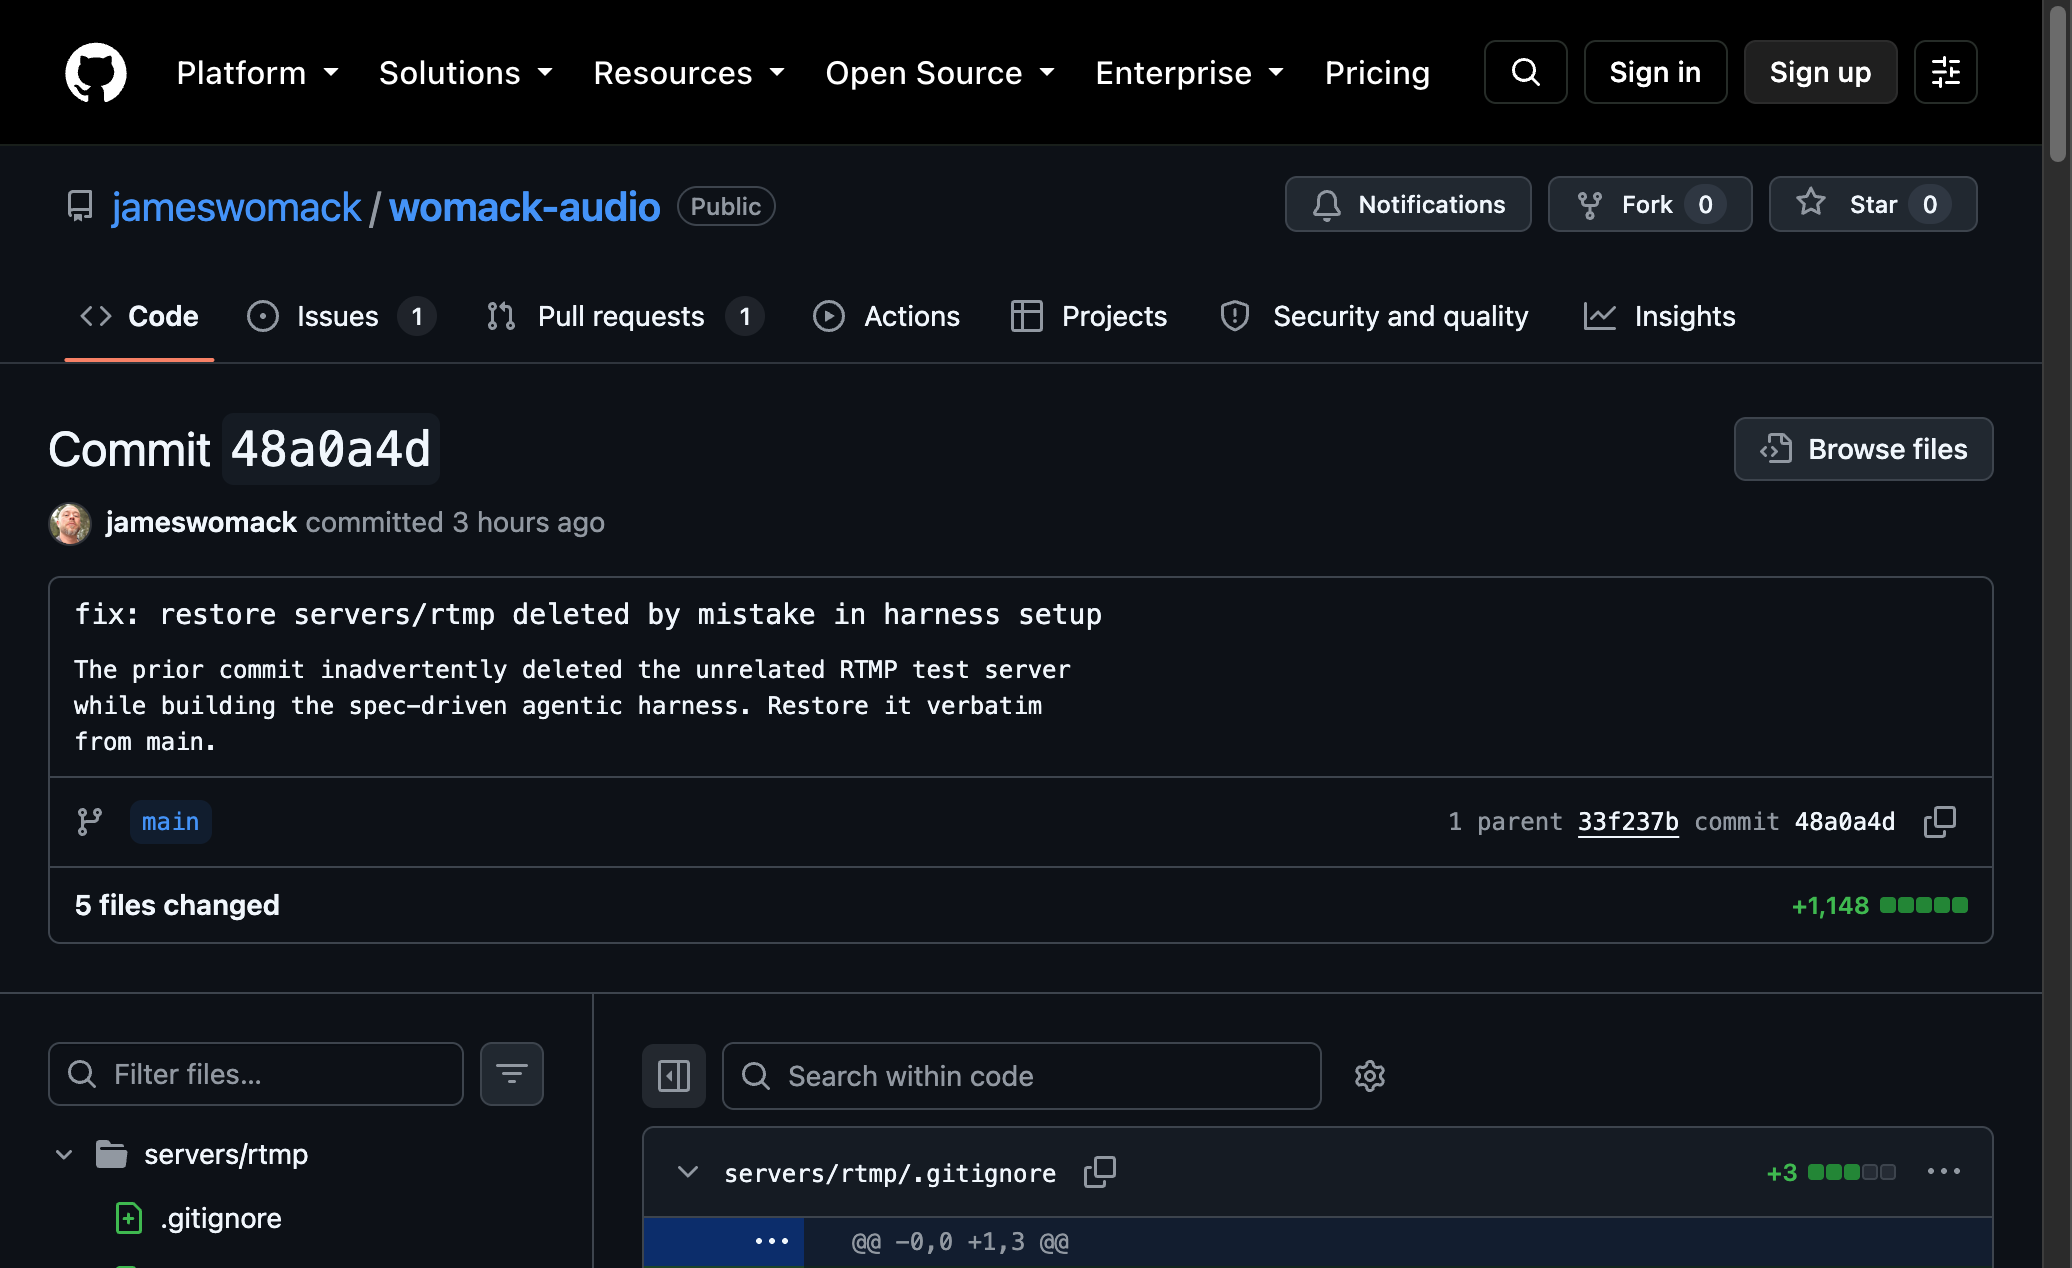Image resolution: width=2072 pixels, height=1268 pixels.
Task: Go to the GitHub homepage logo
Action: point(96,72)
